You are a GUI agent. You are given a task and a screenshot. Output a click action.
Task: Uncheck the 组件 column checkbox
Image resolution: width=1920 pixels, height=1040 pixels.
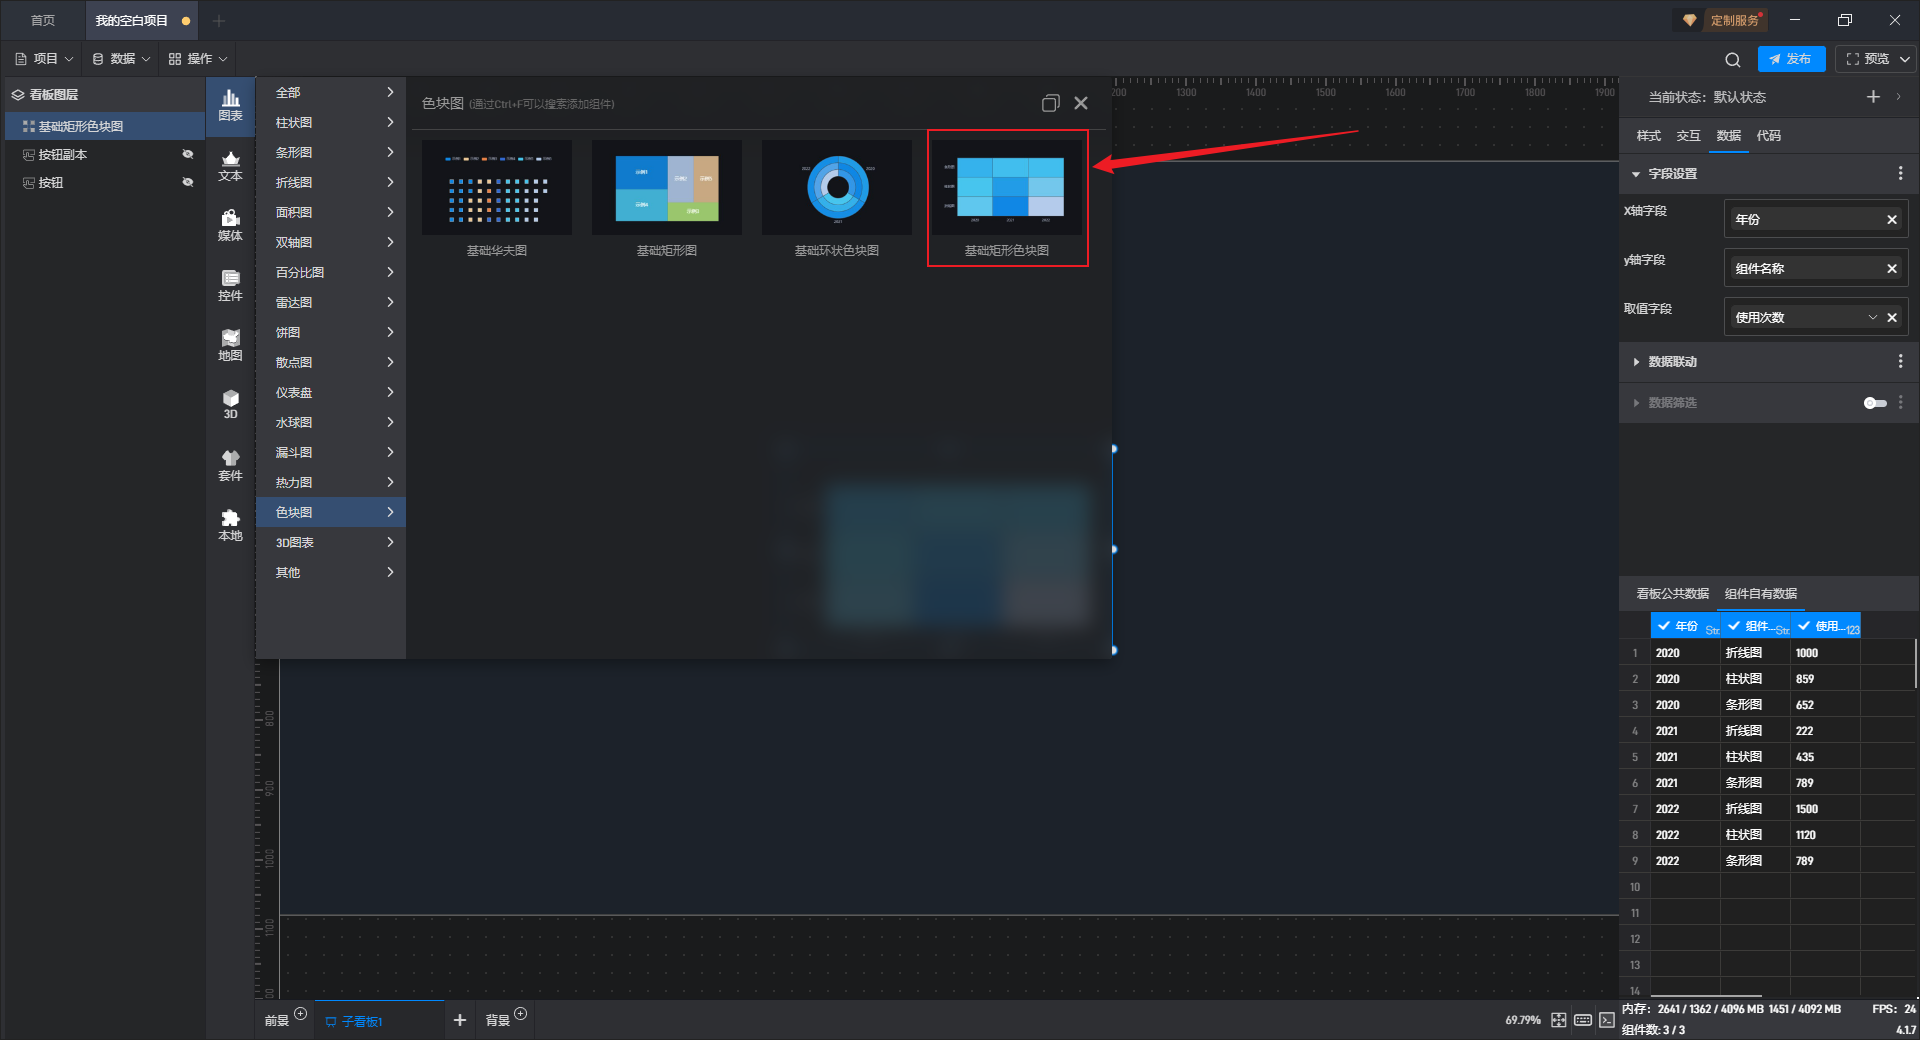tap(1733, 626)
